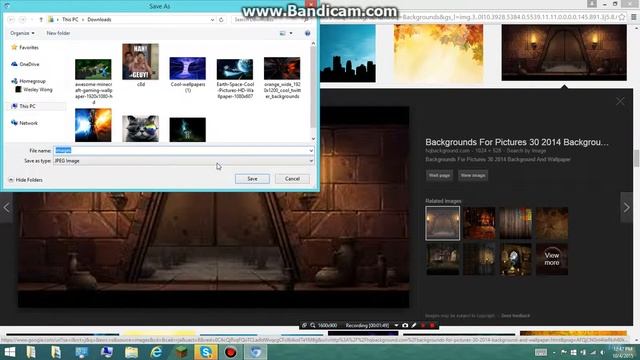Open the Save as type dropdown
The width and height of the screenshot is (640, 360).
click(x=184, y=161)
